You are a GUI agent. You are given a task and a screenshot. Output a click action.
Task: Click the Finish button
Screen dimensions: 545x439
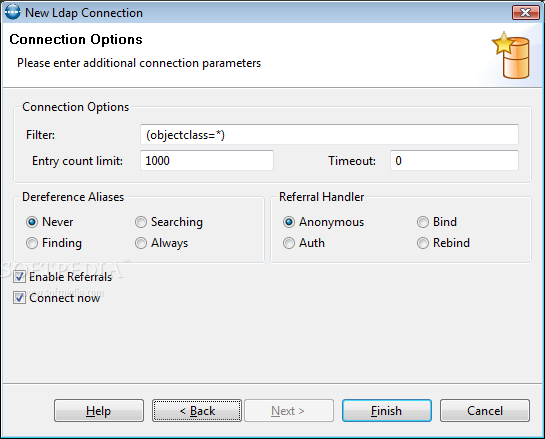pyautogui.click(x=387, y=410)
